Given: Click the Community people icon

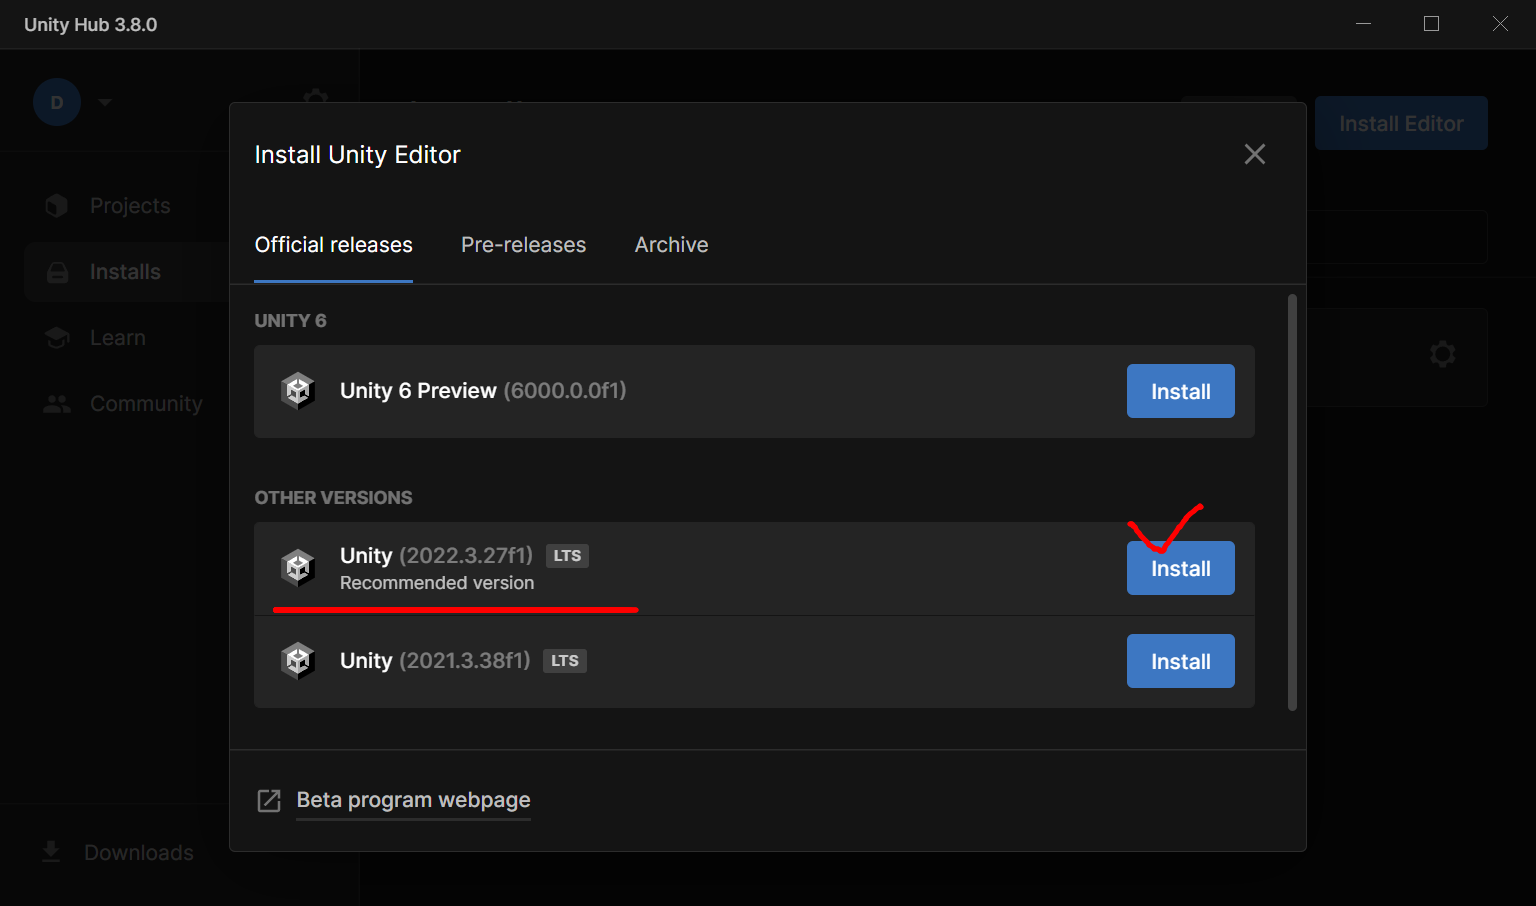Looking at the screenshot, I should [x=57, y=404].
